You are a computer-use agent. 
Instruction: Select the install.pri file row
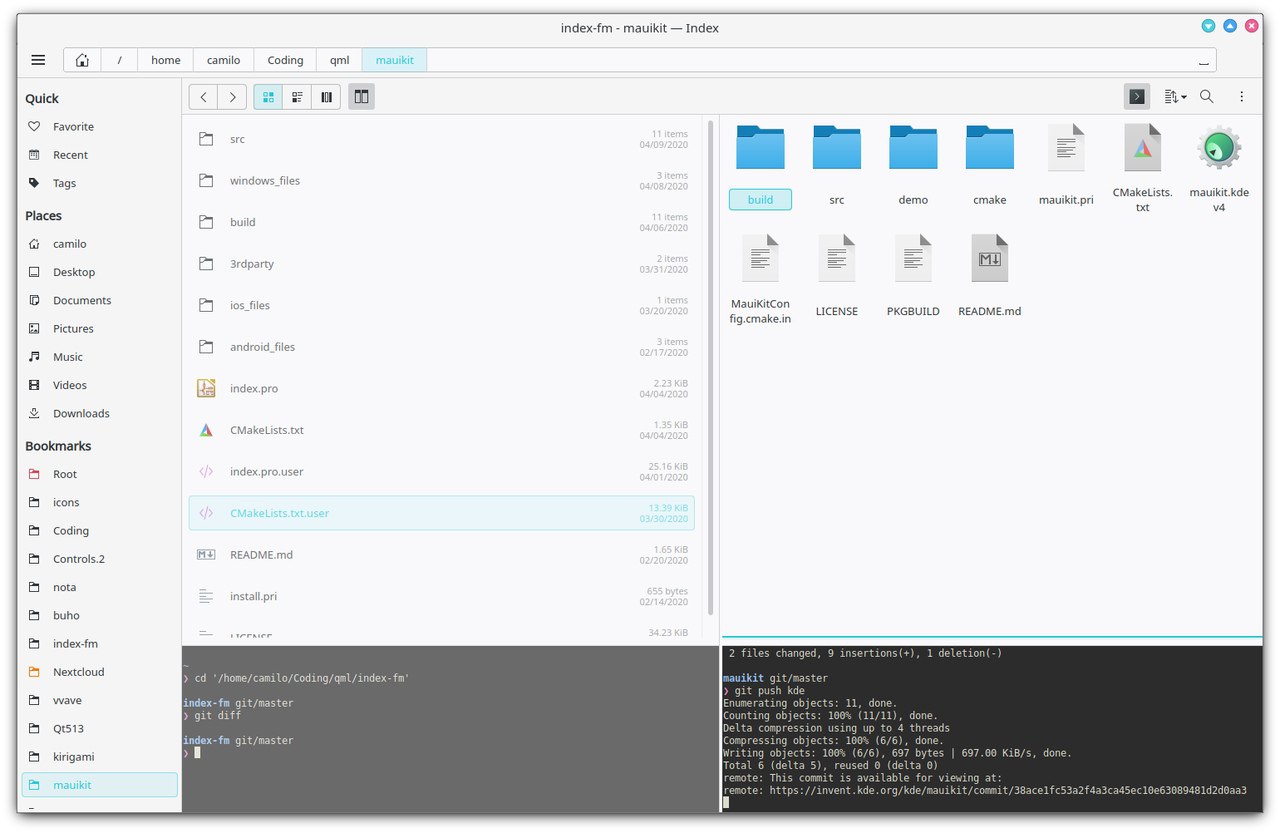(441, 596)
